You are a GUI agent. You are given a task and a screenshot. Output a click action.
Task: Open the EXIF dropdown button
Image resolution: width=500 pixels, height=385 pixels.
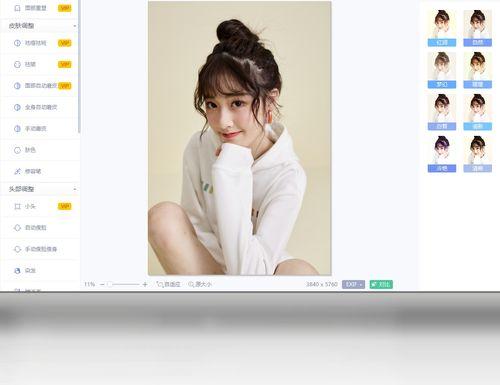[353, 284]
